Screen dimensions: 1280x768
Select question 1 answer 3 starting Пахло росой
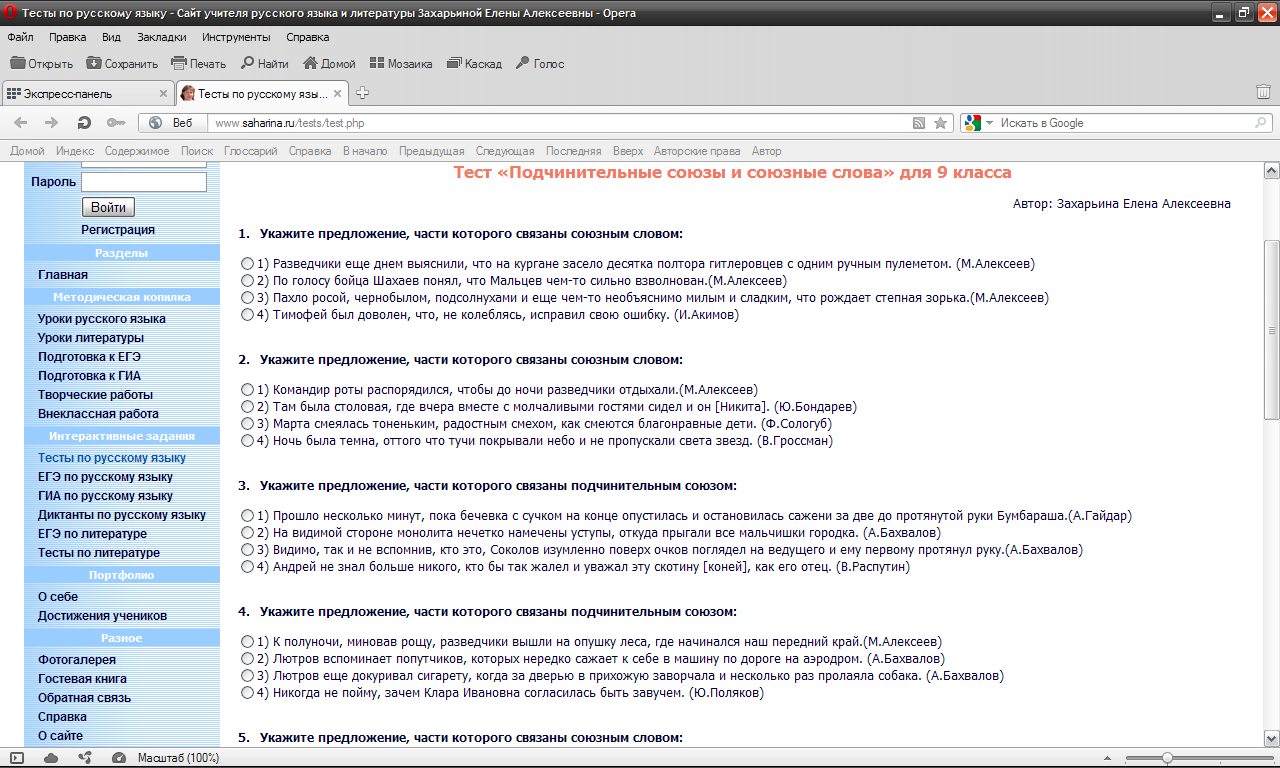tap(247, 298)
